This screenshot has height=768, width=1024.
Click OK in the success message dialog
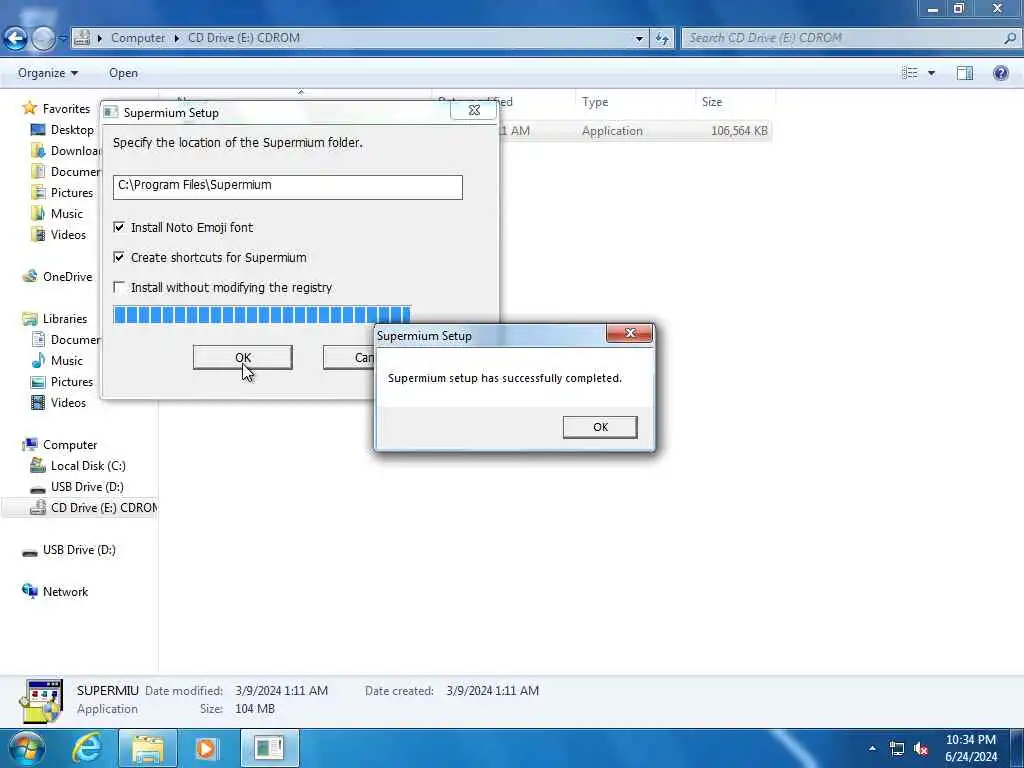click(x=600, y=427)
